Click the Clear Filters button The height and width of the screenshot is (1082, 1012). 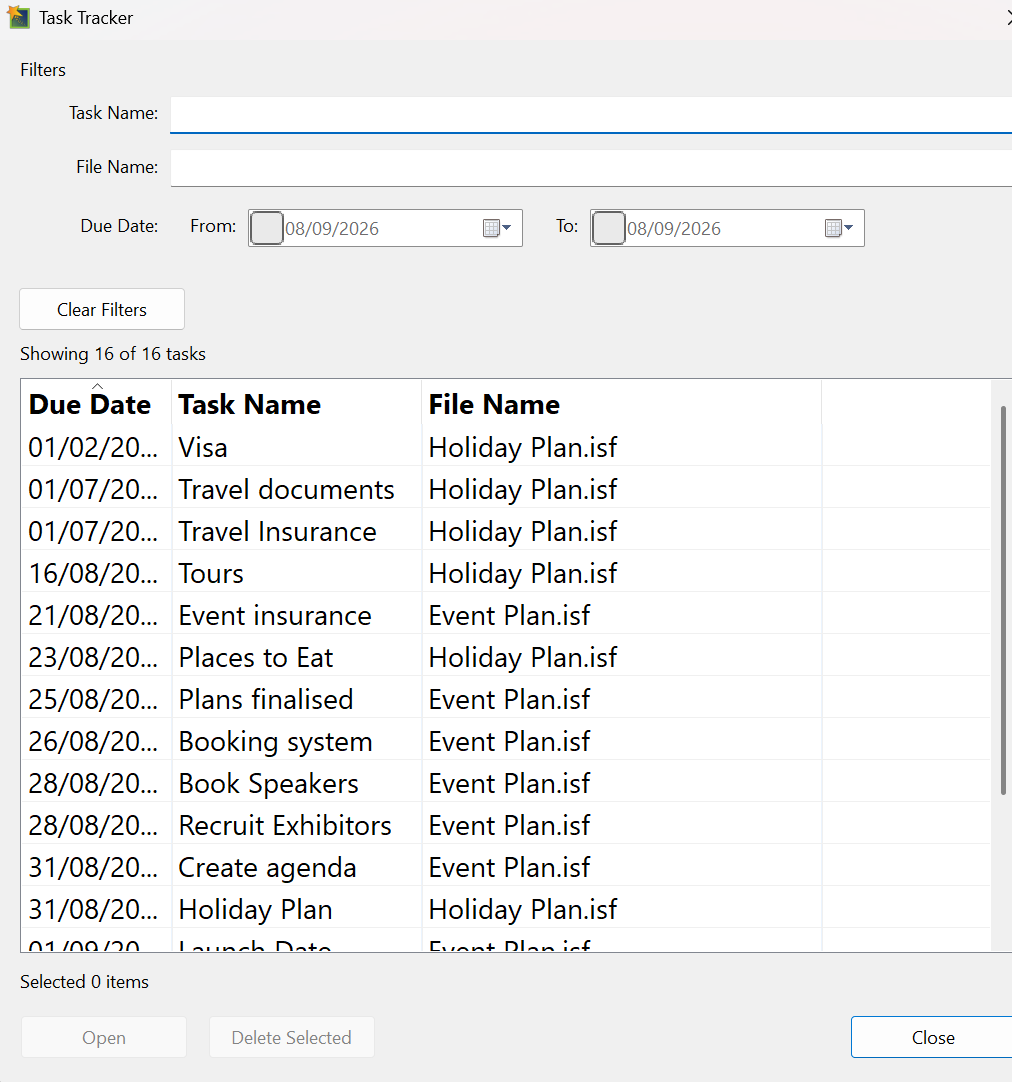click(x=102, y=309)
